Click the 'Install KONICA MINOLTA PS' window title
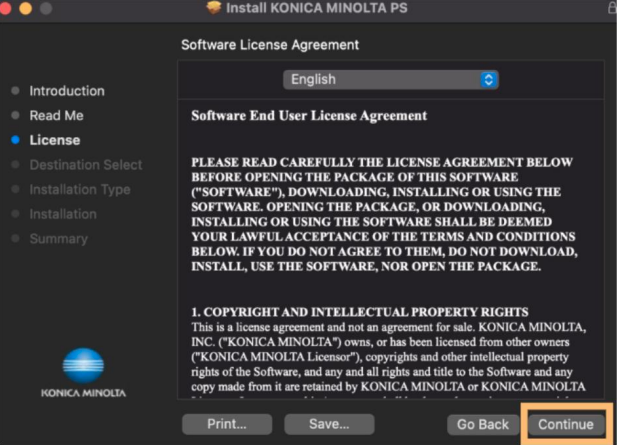This screenshot has height=445, width=617. [x=317, y=8]
